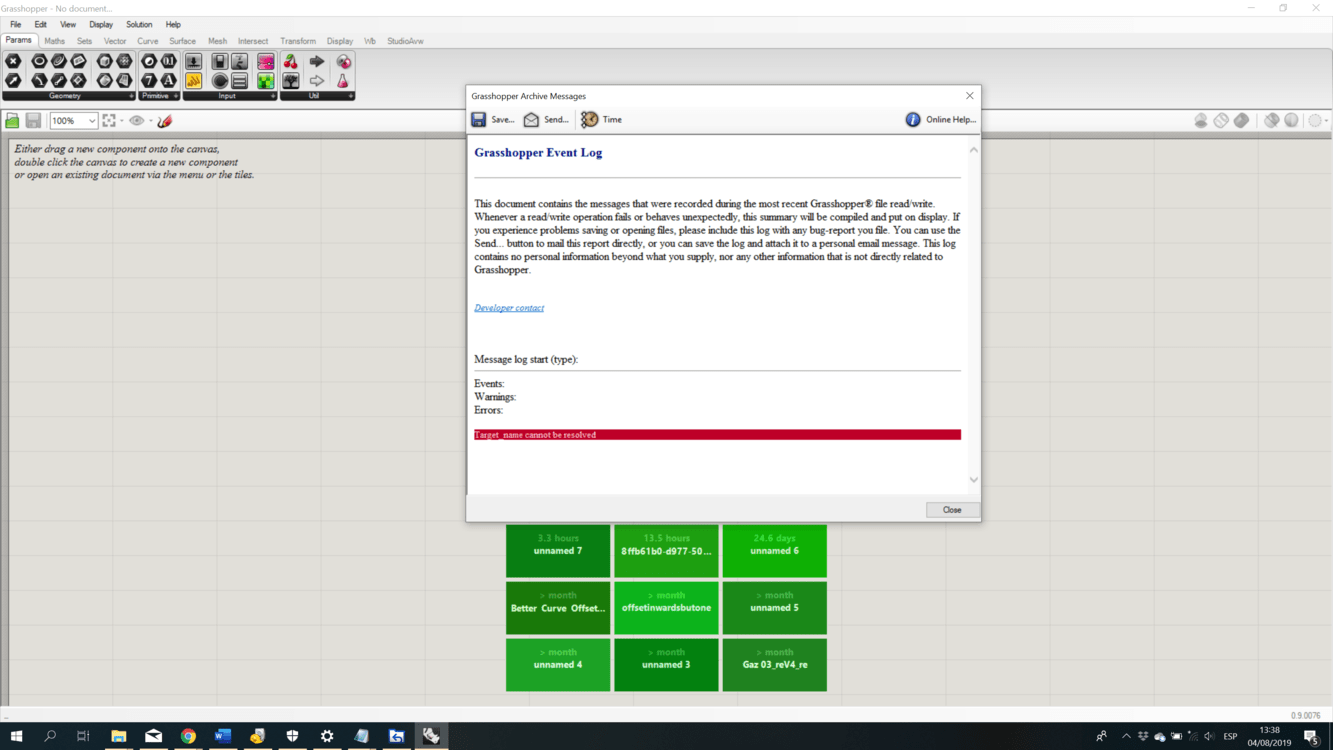This screenshot has height=750, width=1333.
Task: Close the Archive Messages dialog with X
Action: pyautogui.click(x=969, y=96)
